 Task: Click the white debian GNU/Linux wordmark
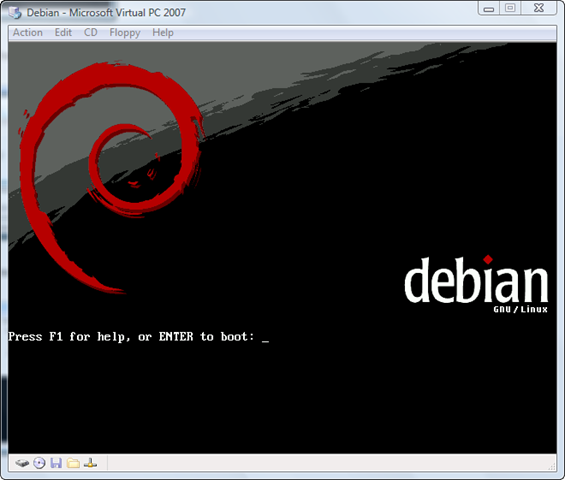click(x=476, y=284)
